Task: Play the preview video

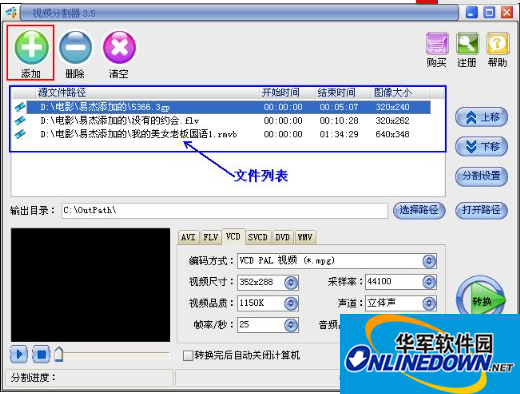Action: [x=19, y=354]
